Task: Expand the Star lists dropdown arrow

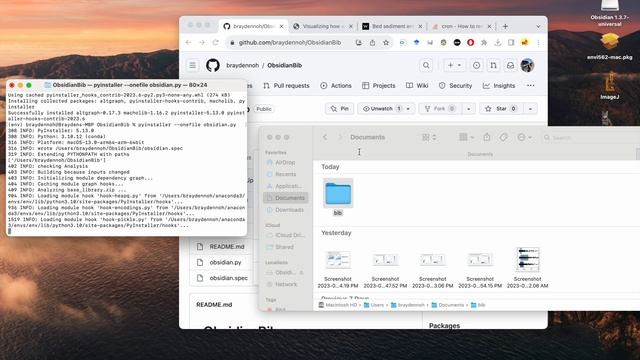Action: [x=530, y=109]
